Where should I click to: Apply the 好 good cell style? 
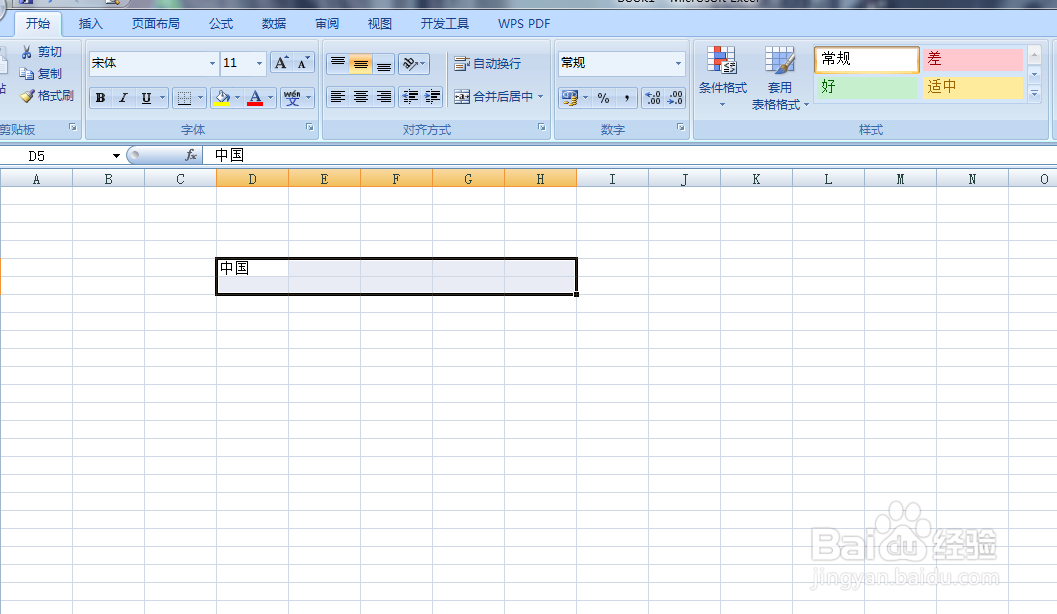tap(866, 87)
